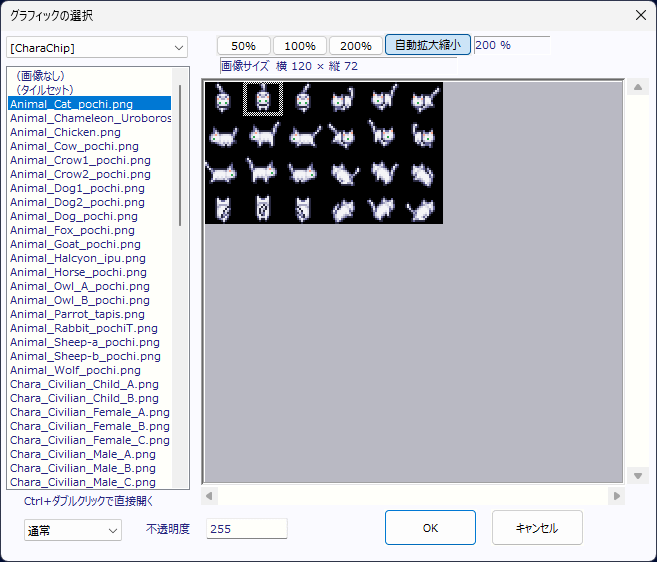Click the opacity 不透明度 input field

(246, 529)
